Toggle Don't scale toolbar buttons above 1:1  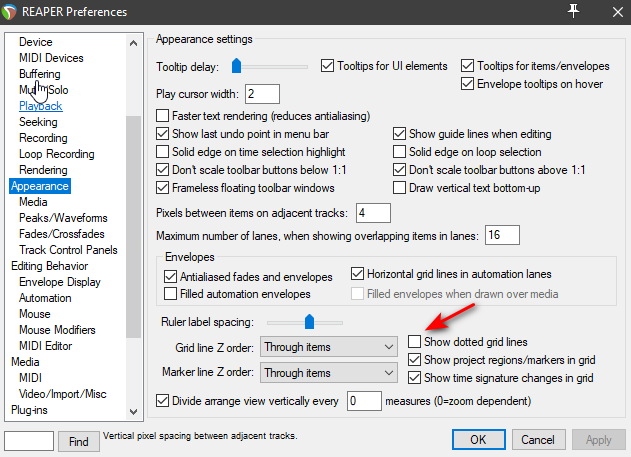pyautogui.click(x=399, y=170)
